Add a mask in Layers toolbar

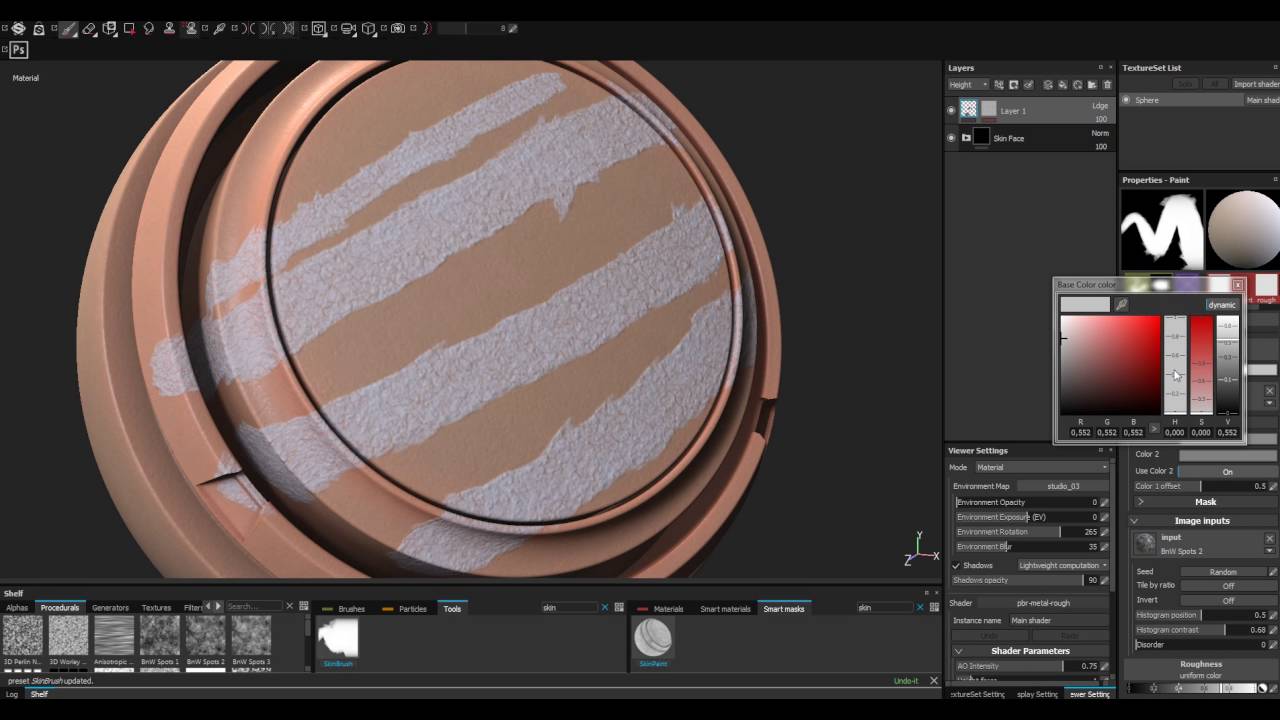tap(1013, 85)
